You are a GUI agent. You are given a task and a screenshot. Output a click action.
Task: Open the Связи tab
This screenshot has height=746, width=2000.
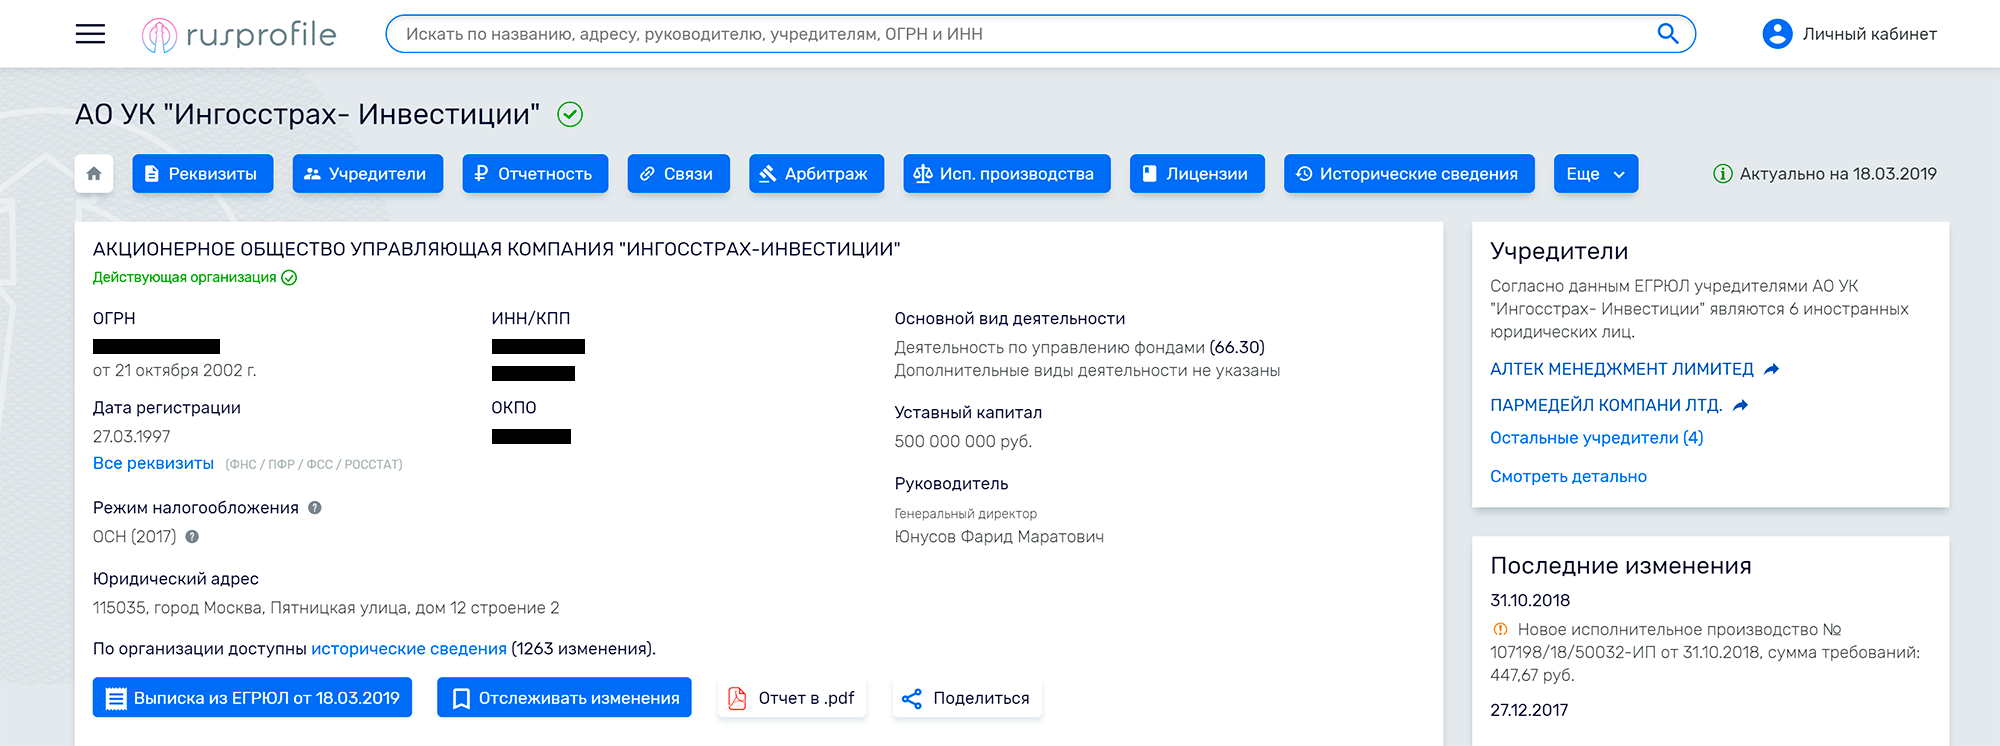coord(679,173)
